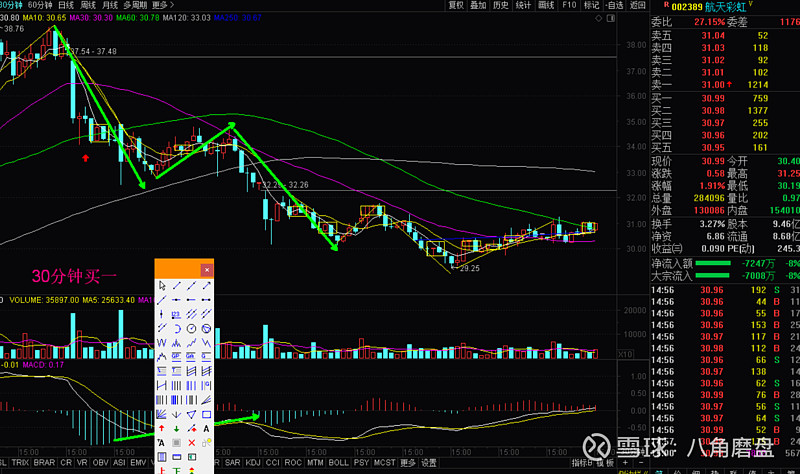The width and height of the screenshot is (800, 474).
Task: Select the SAR indicator tab
Action: click(x=233, y=463)
